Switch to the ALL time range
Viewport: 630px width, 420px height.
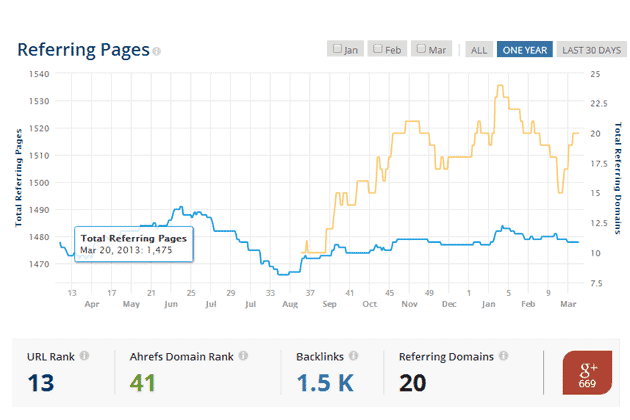(479, 49)
